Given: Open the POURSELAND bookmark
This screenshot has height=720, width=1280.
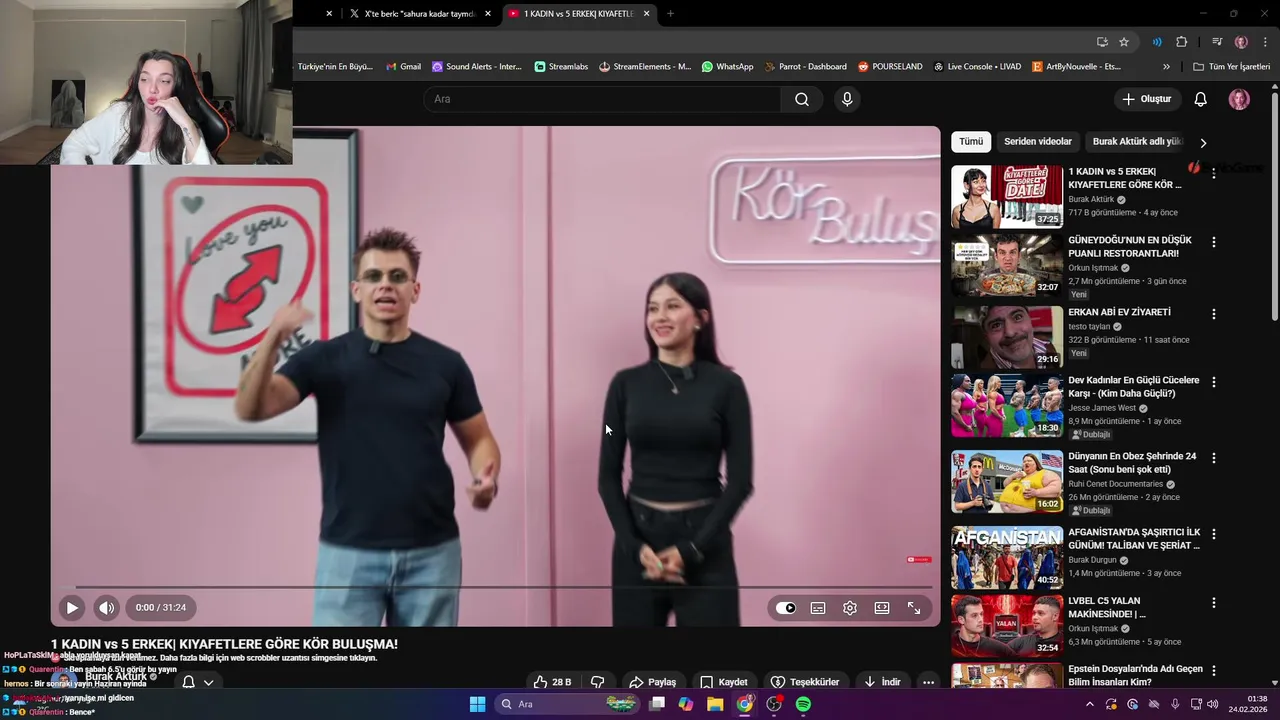Looking at the screenshot, I should pos(890,67).
